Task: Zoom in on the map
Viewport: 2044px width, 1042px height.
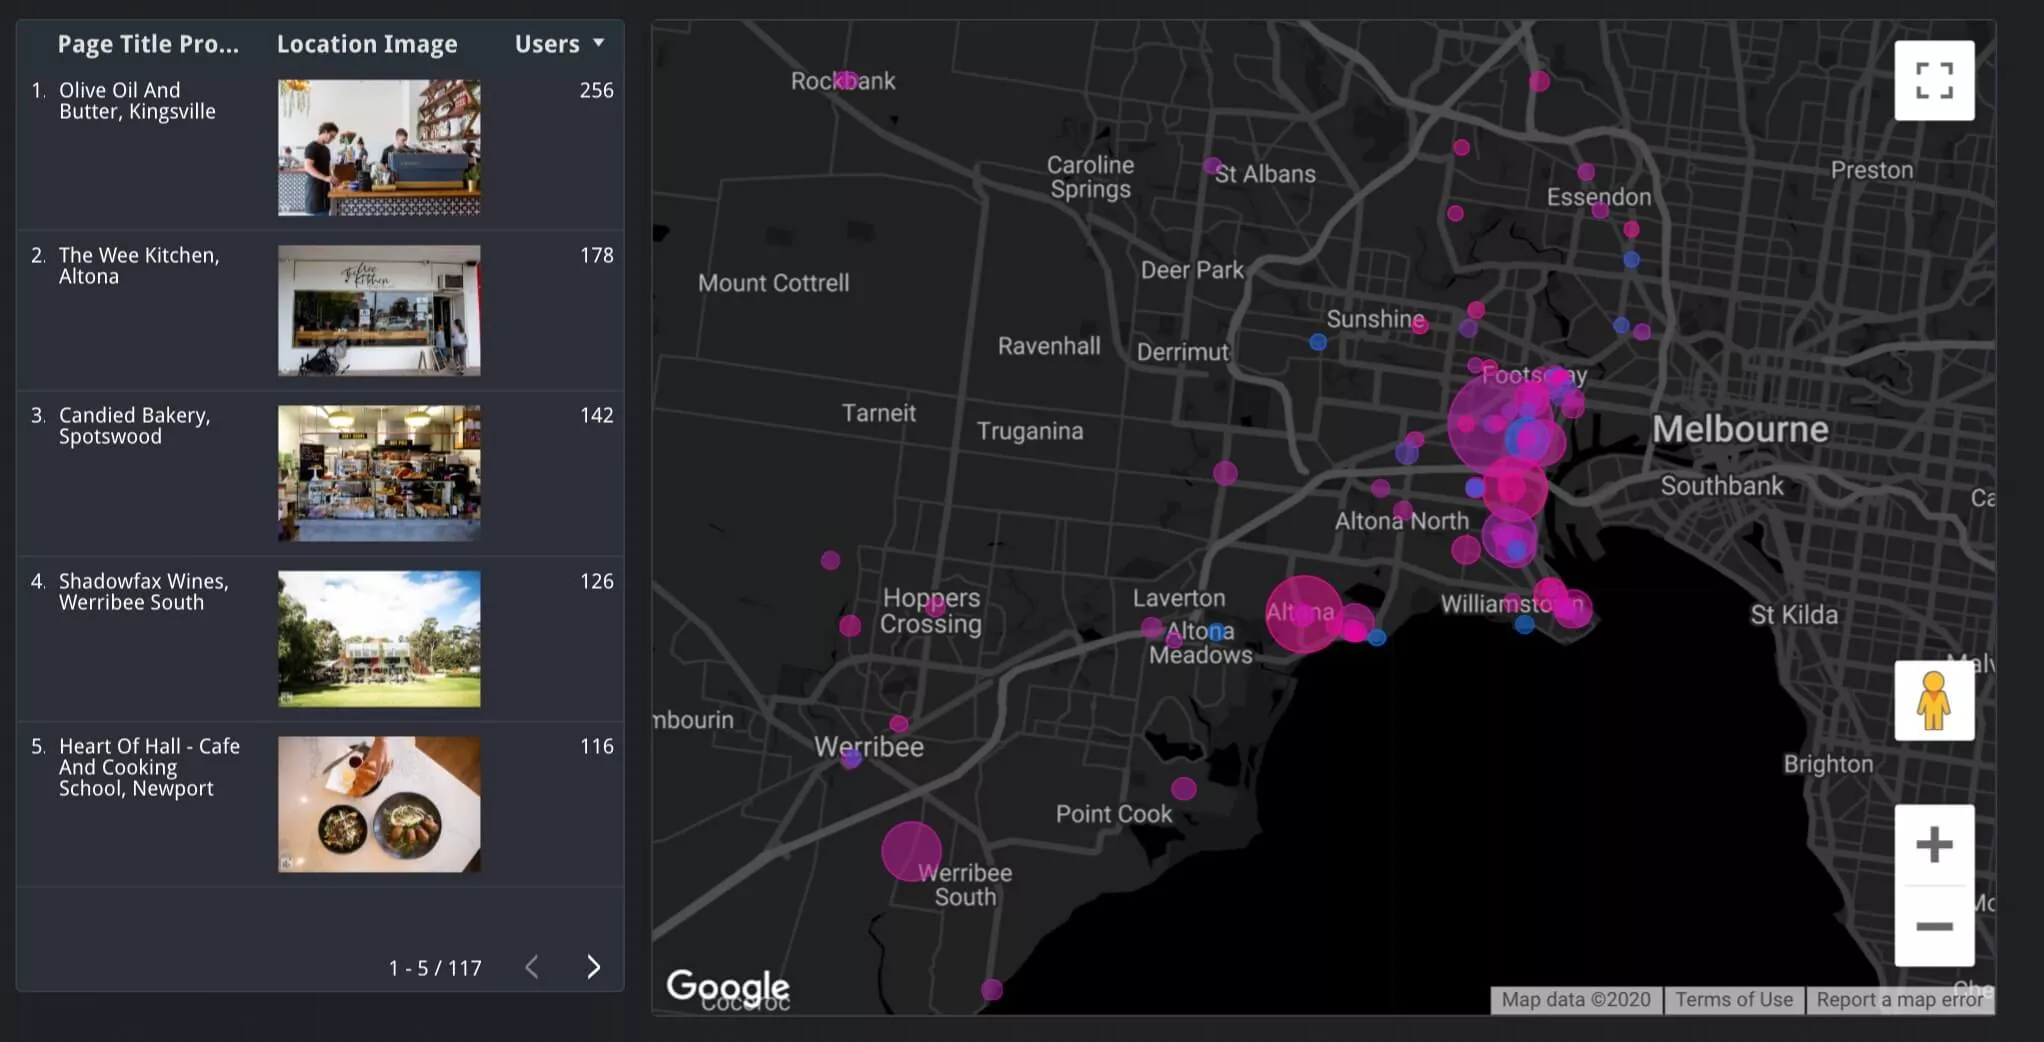Action: 1934,845
